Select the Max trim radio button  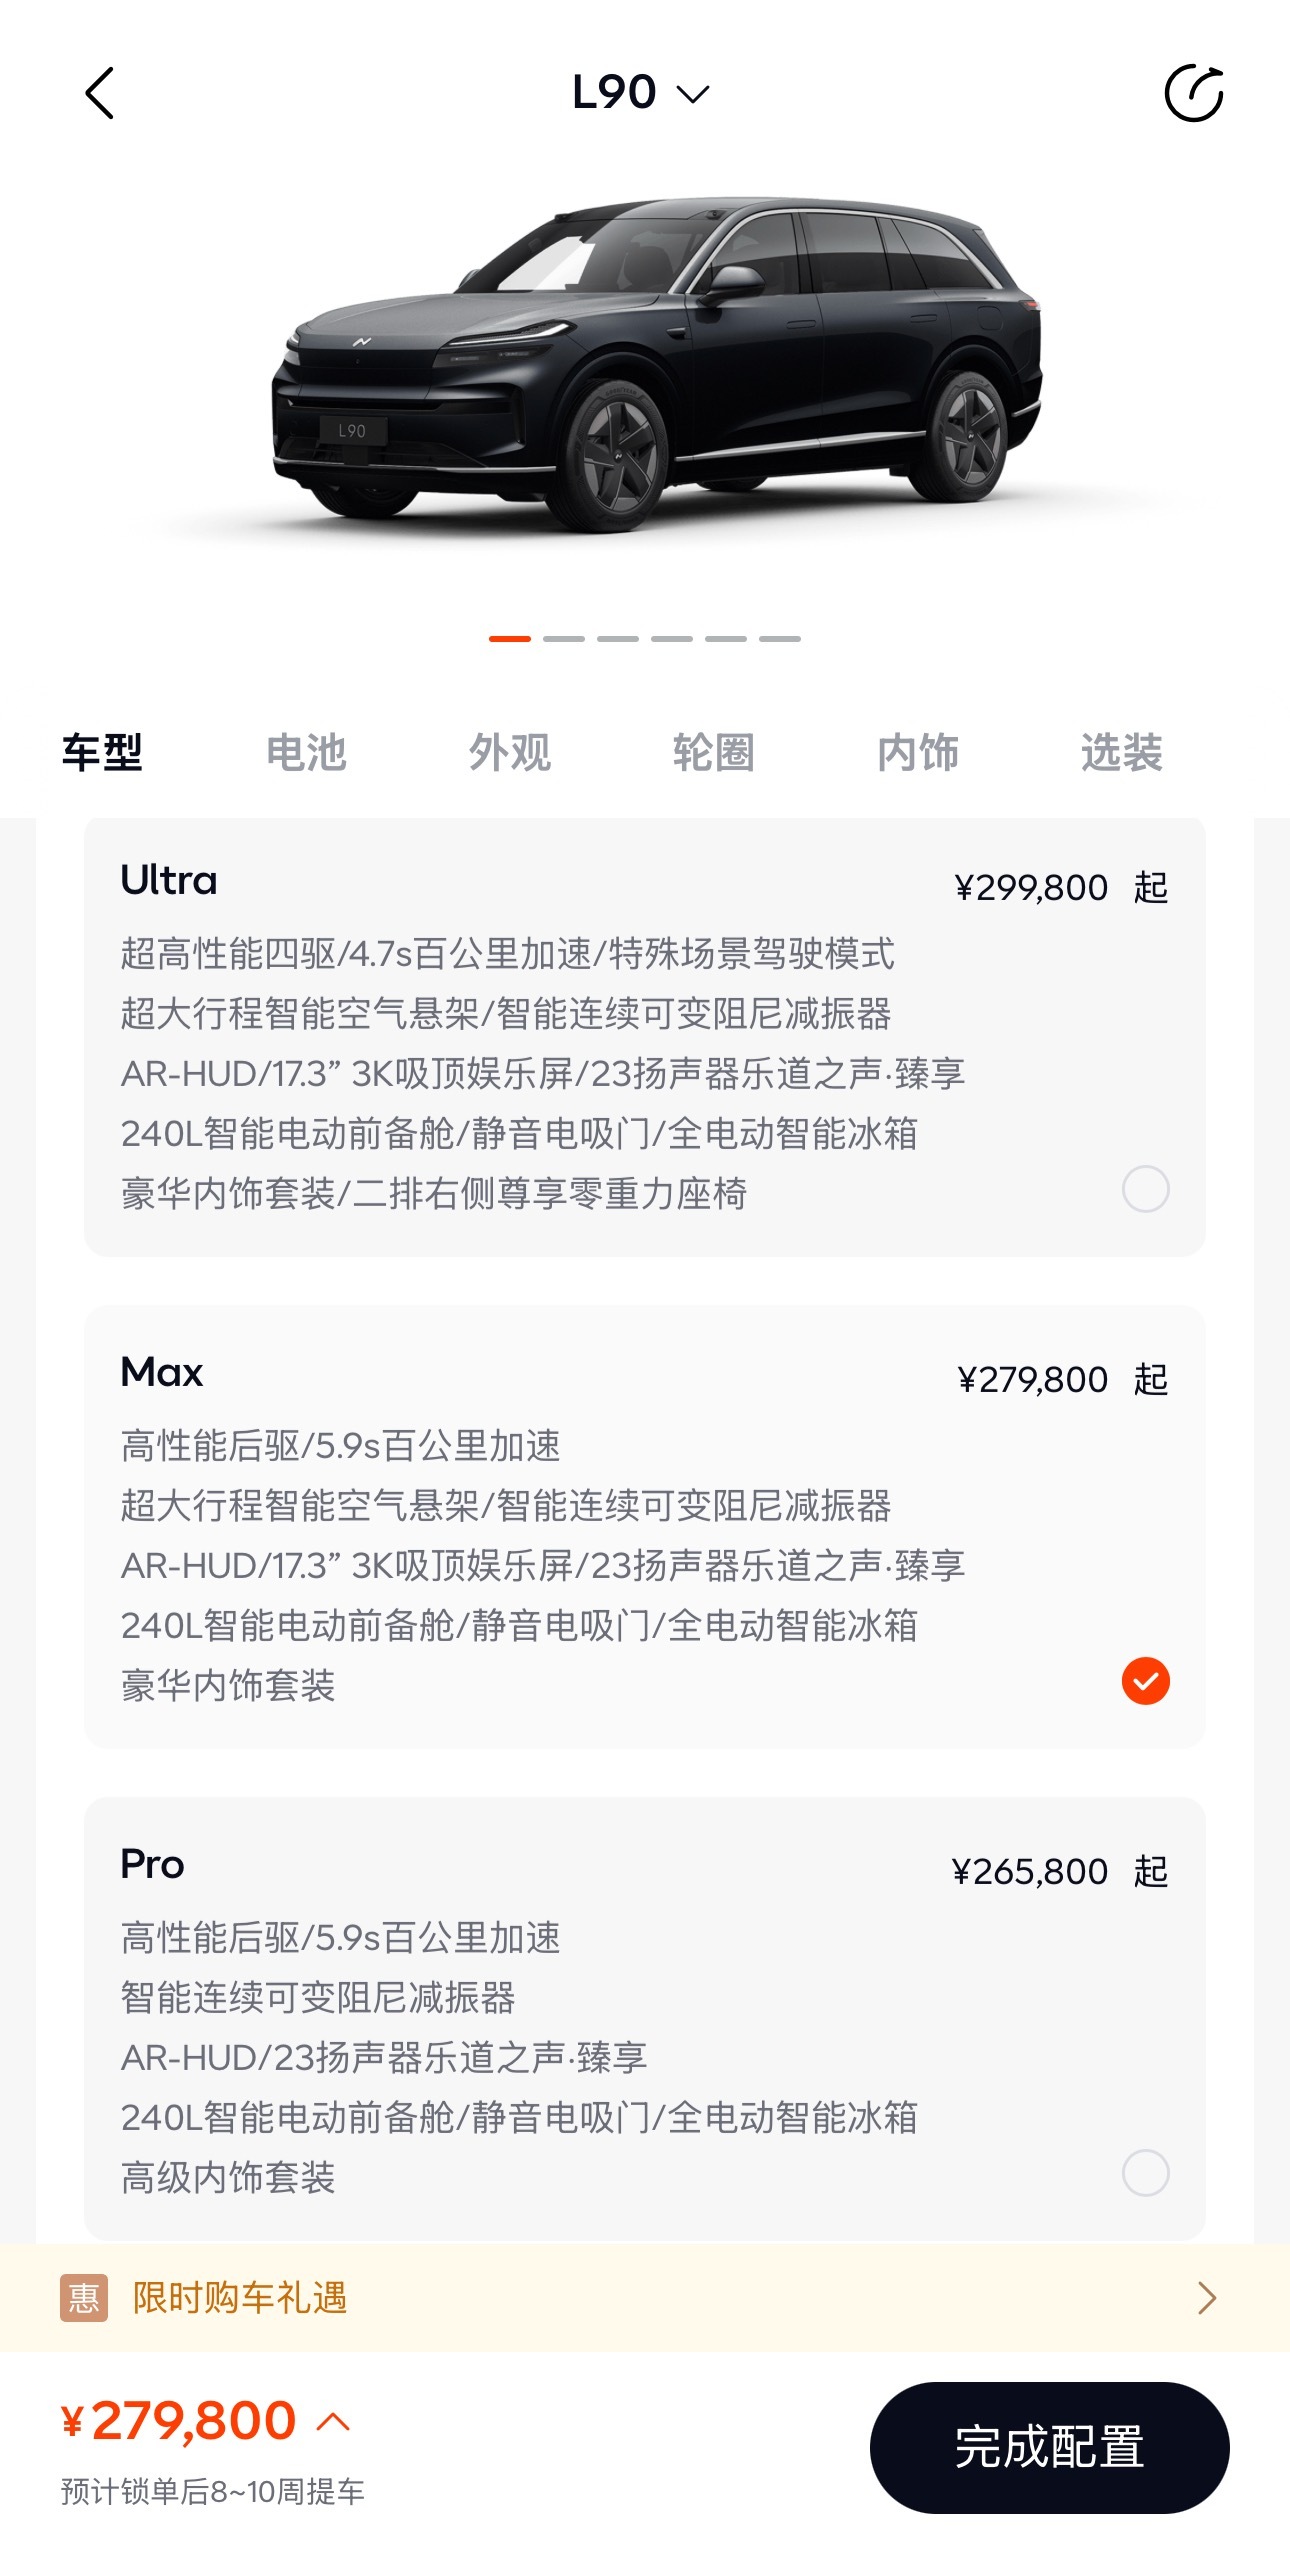tap(1145, 1681)
